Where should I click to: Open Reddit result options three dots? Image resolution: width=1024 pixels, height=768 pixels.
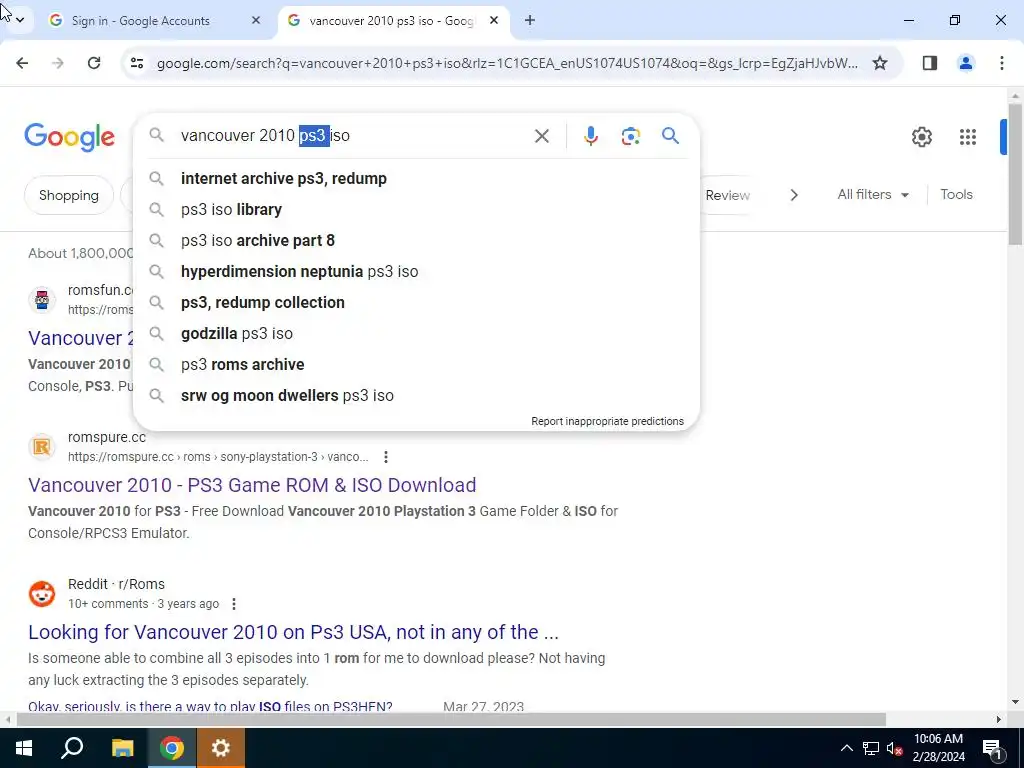pyautogui.click(x=234, y=604)
